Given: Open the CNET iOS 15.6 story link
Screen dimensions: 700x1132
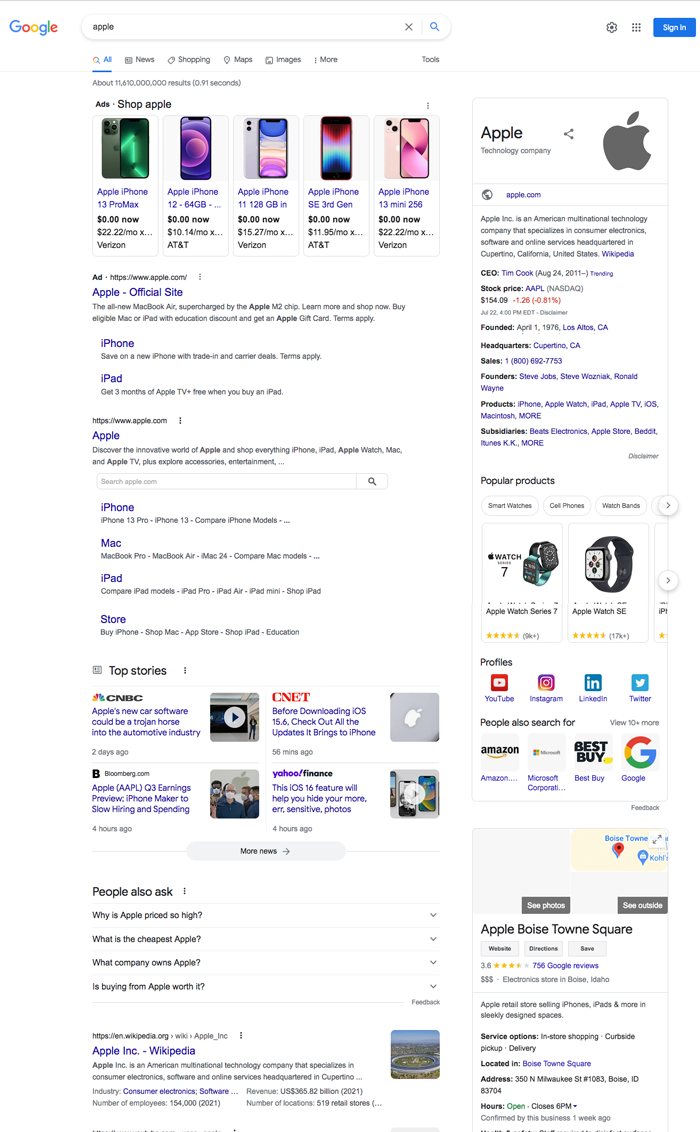Looking at the screenshot, I should [324, 722].
